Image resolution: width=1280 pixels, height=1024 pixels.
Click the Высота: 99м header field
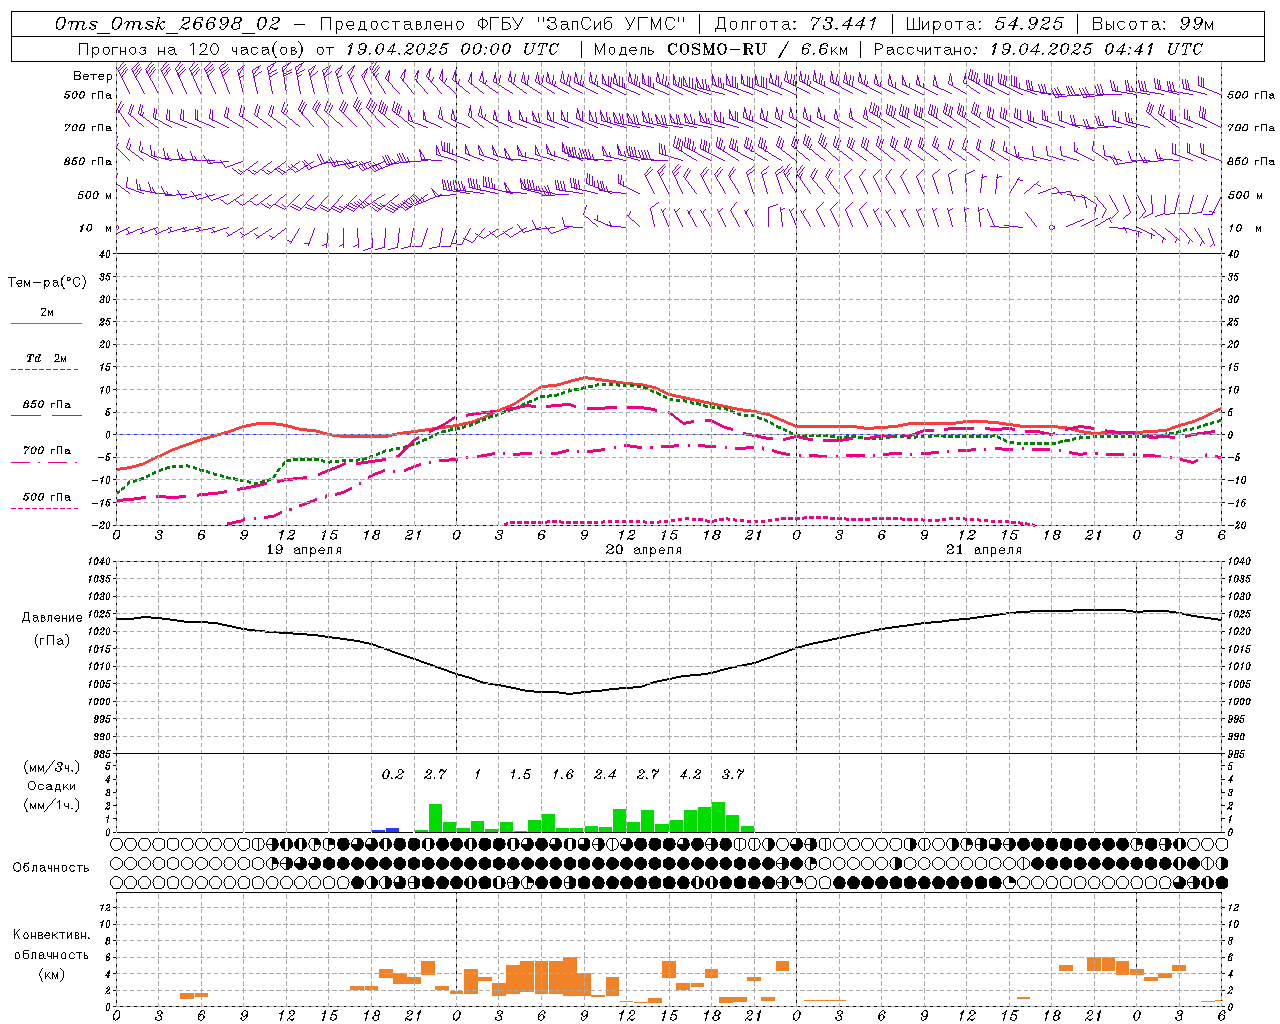(1153, 24)
